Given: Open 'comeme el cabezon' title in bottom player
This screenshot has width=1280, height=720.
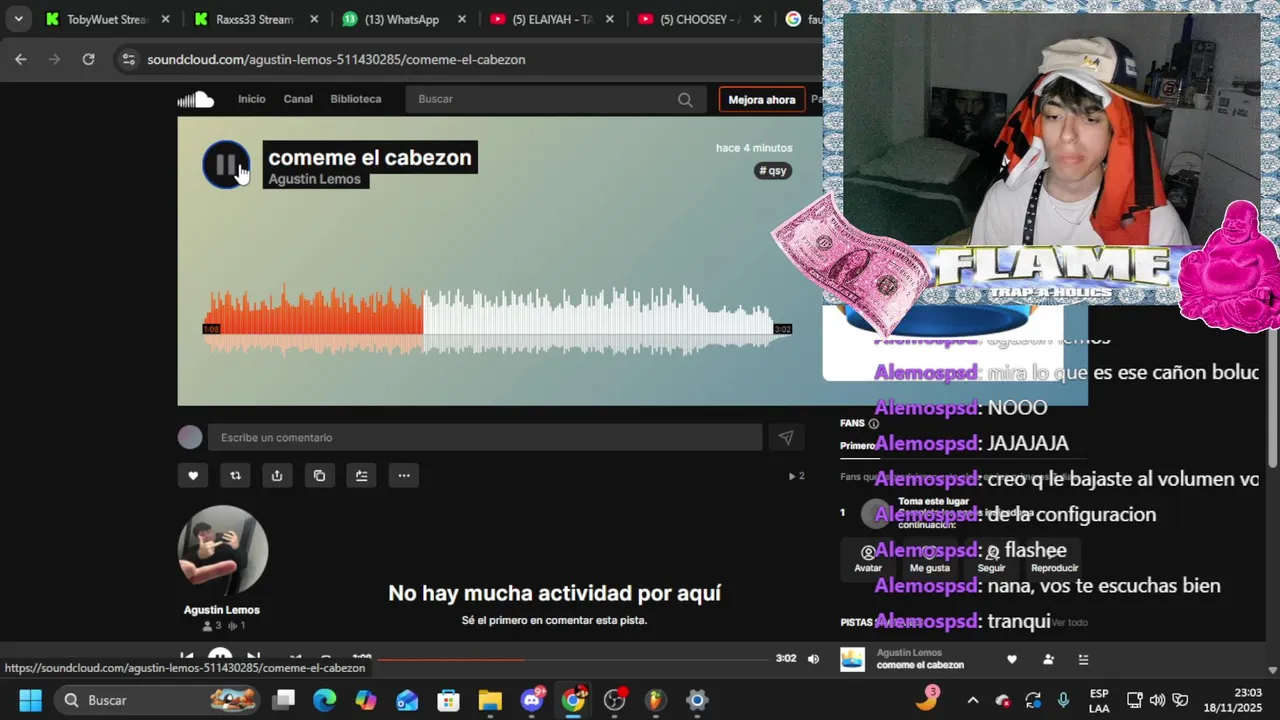Looking at the screenshot, I should (x=920, y=665).
